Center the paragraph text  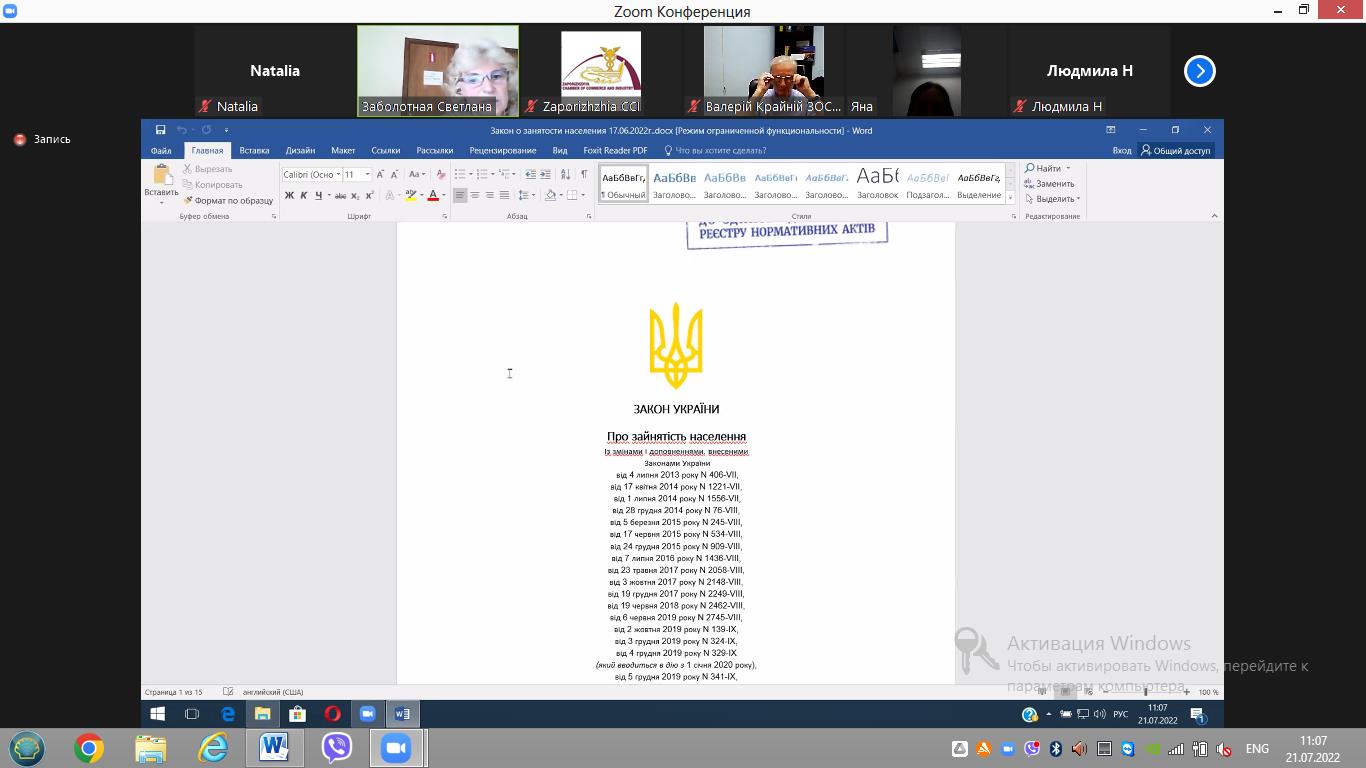[475, 195]
